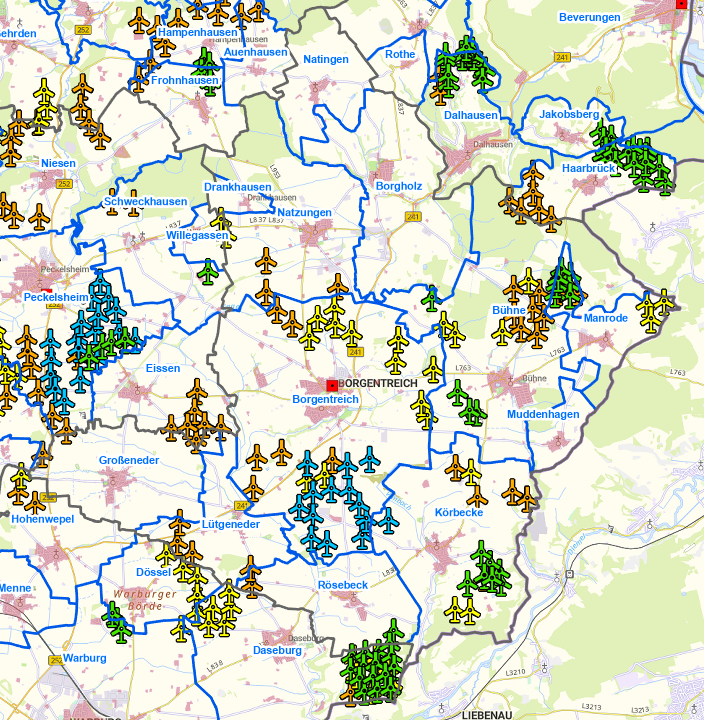Select the blue Peckelsheim label
Screen dimensions: 704x720
click(x=56, y=298)
